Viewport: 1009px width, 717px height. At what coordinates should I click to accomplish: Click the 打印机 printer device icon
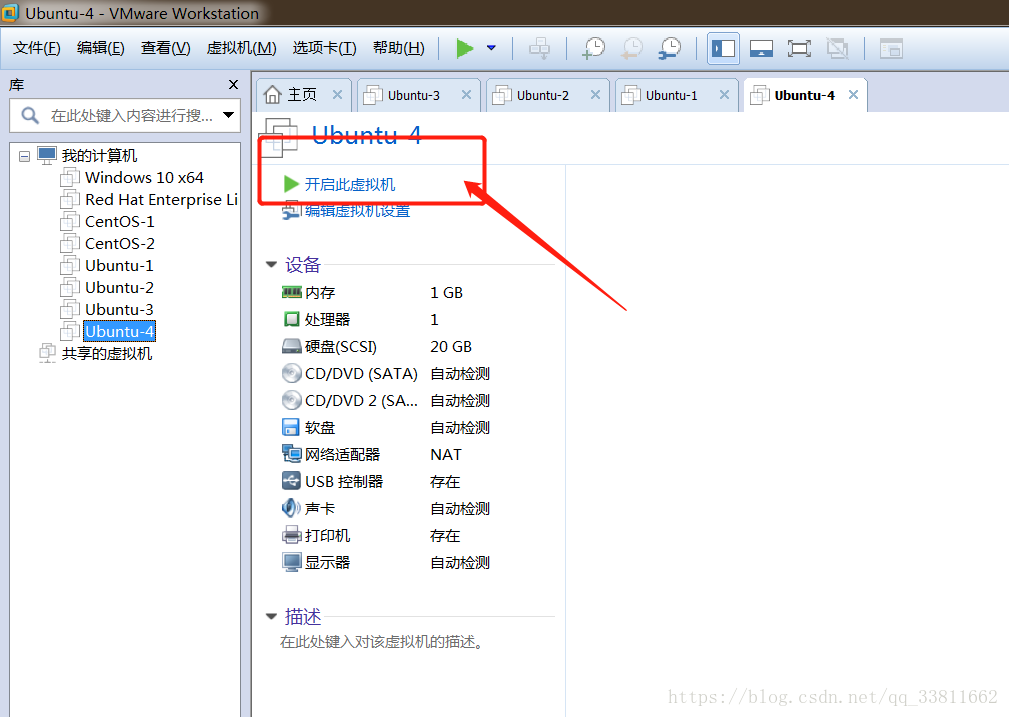click(x=292, y=535)
